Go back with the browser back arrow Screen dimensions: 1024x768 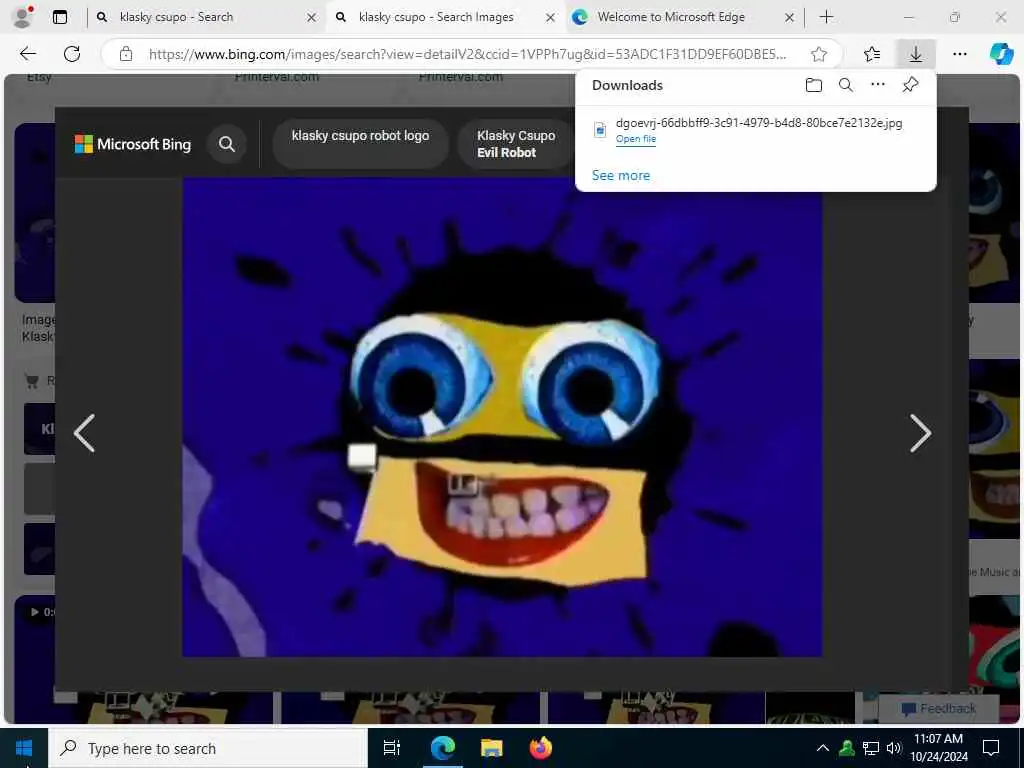point(27,54)
